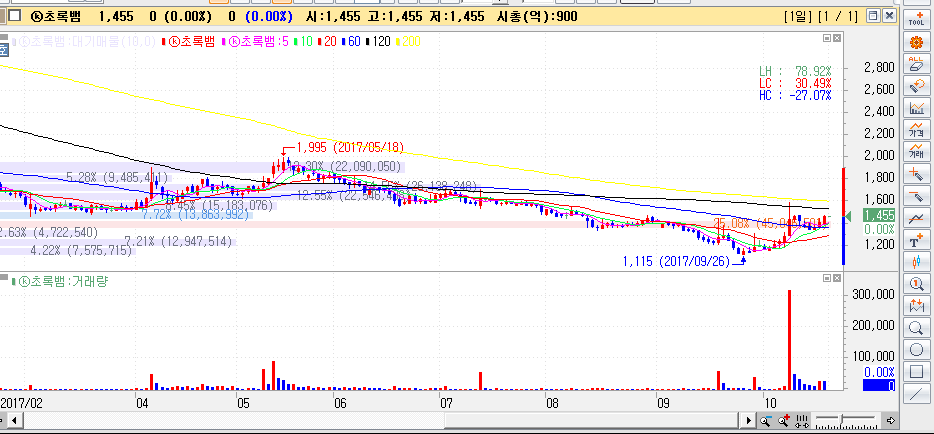
Task: Select the magnifier zoom tool
Action: [x=916, y=327]
